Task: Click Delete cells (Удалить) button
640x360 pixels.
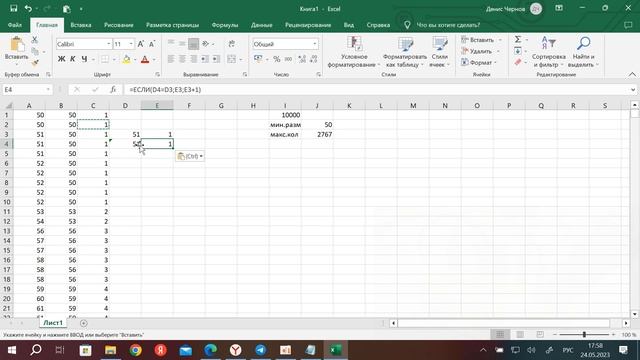Action: pyautogui.click(x=478, y=51)
